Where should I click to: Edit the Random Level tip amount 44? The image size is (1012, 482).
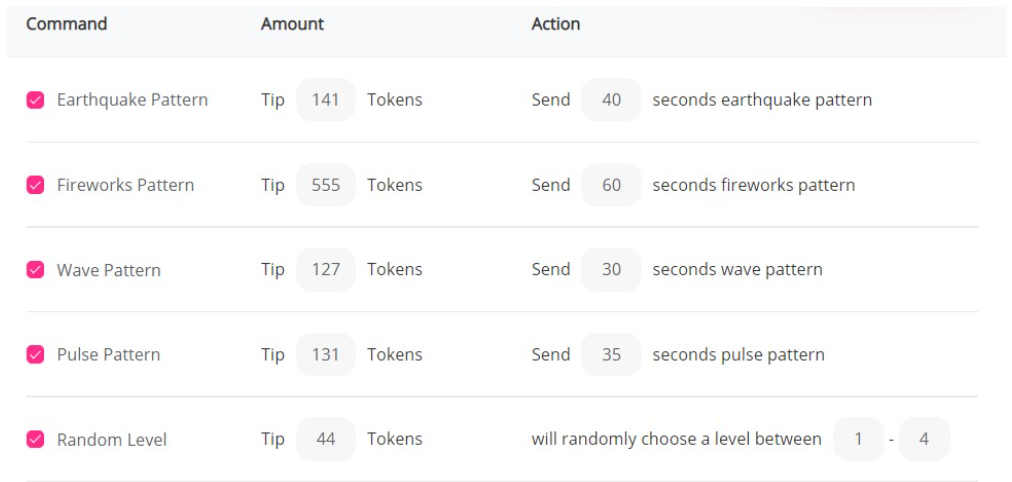click(x=326, y=439)
